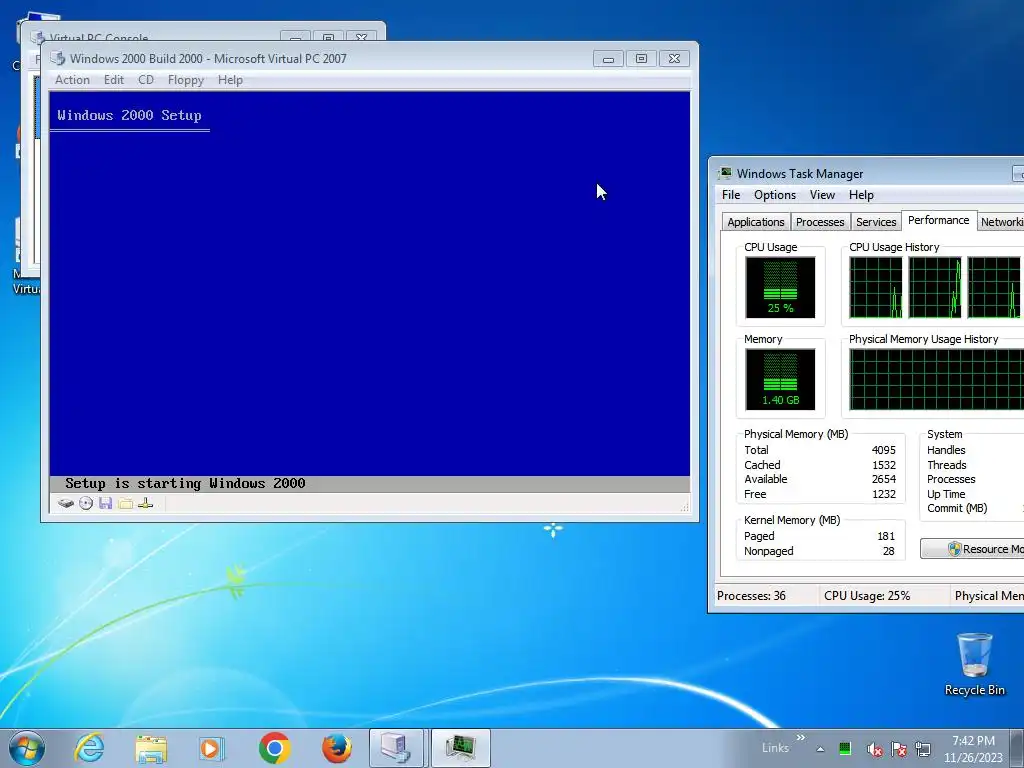Launch Mozilla Firefox from taskbar
This screenshot has height=768, width=1024.
tap(336, 748)
